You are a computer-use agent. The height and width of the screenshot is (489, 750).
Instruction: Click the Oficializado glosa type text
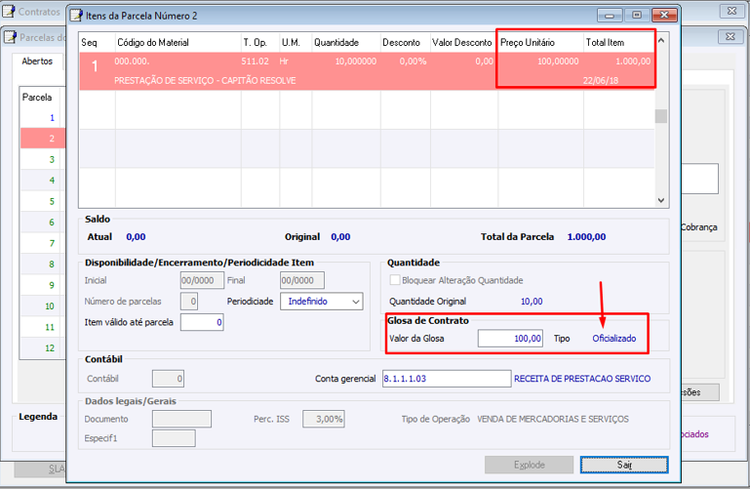(614, 338)
